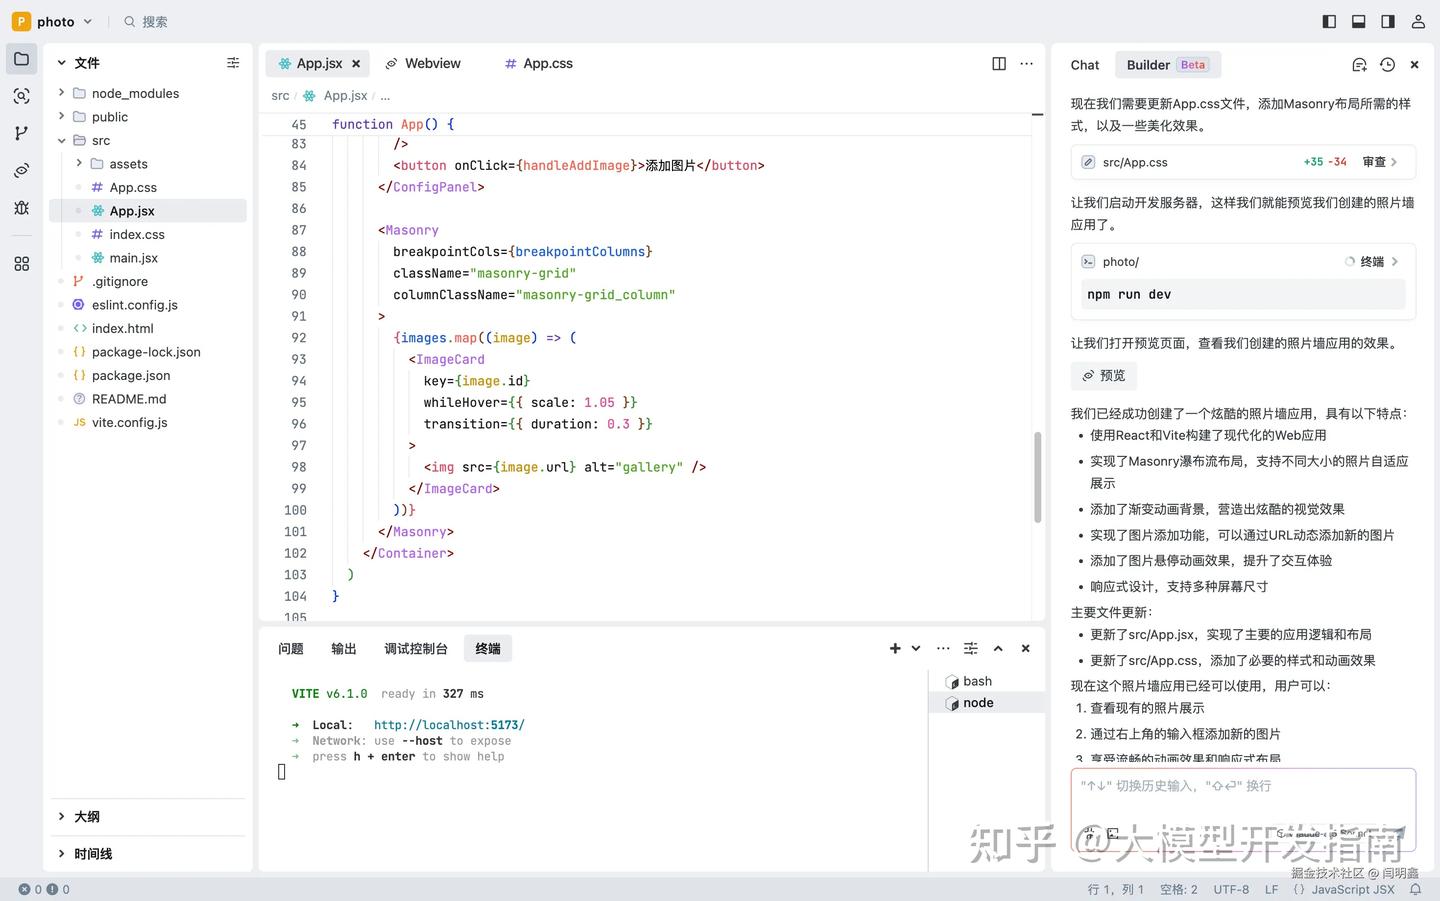Expand the 大纲 outline section

point(87,817)
